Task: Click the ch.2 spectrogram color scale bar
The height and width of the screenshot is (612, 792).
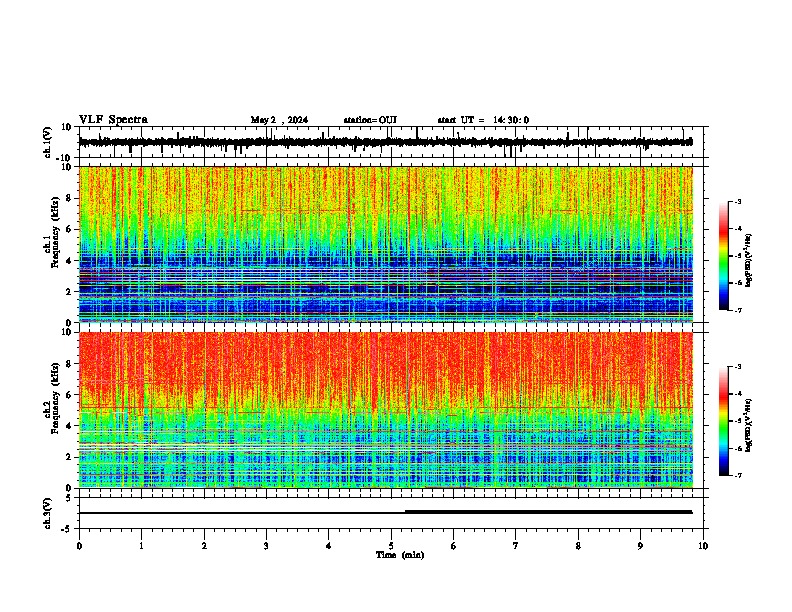Action: [724, 421]
